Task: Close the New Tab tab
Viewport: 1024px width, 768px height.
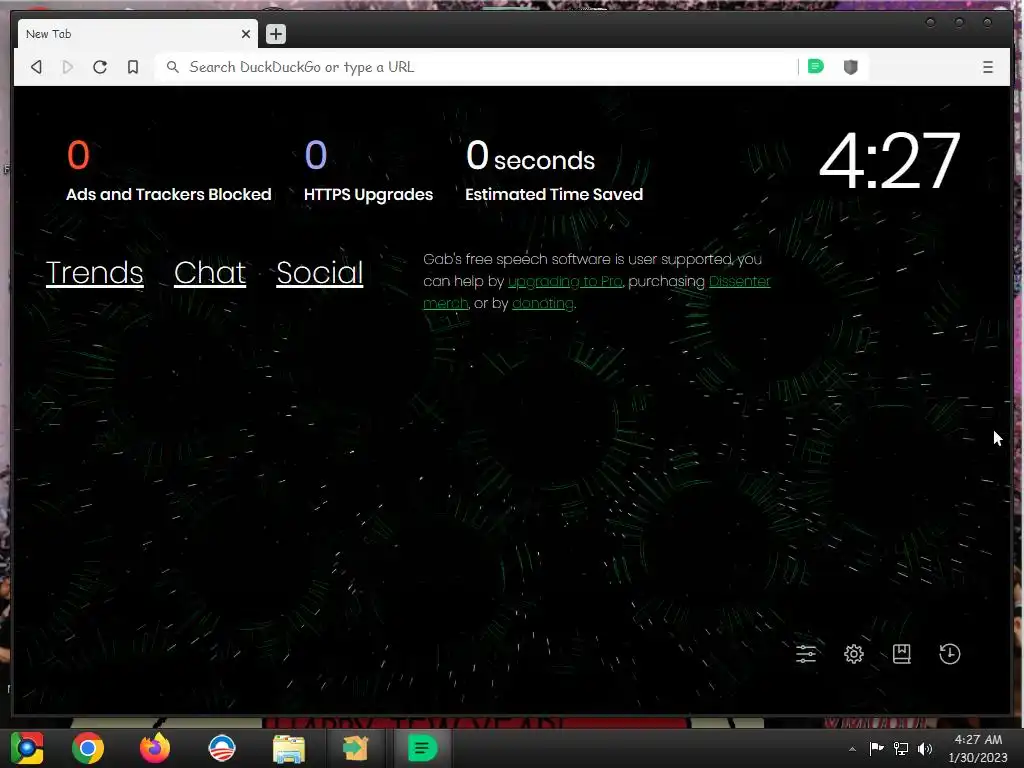Action: click(246, 34)
